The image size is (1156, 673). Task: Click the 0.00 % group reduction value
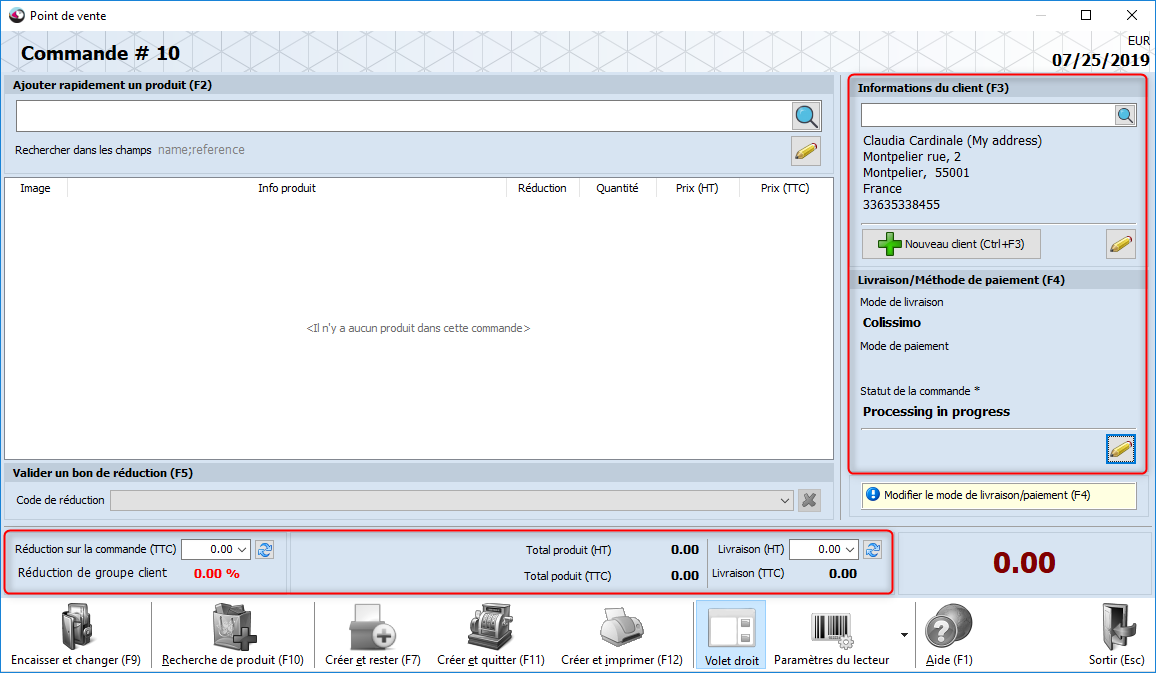click(x=217, y=573)
